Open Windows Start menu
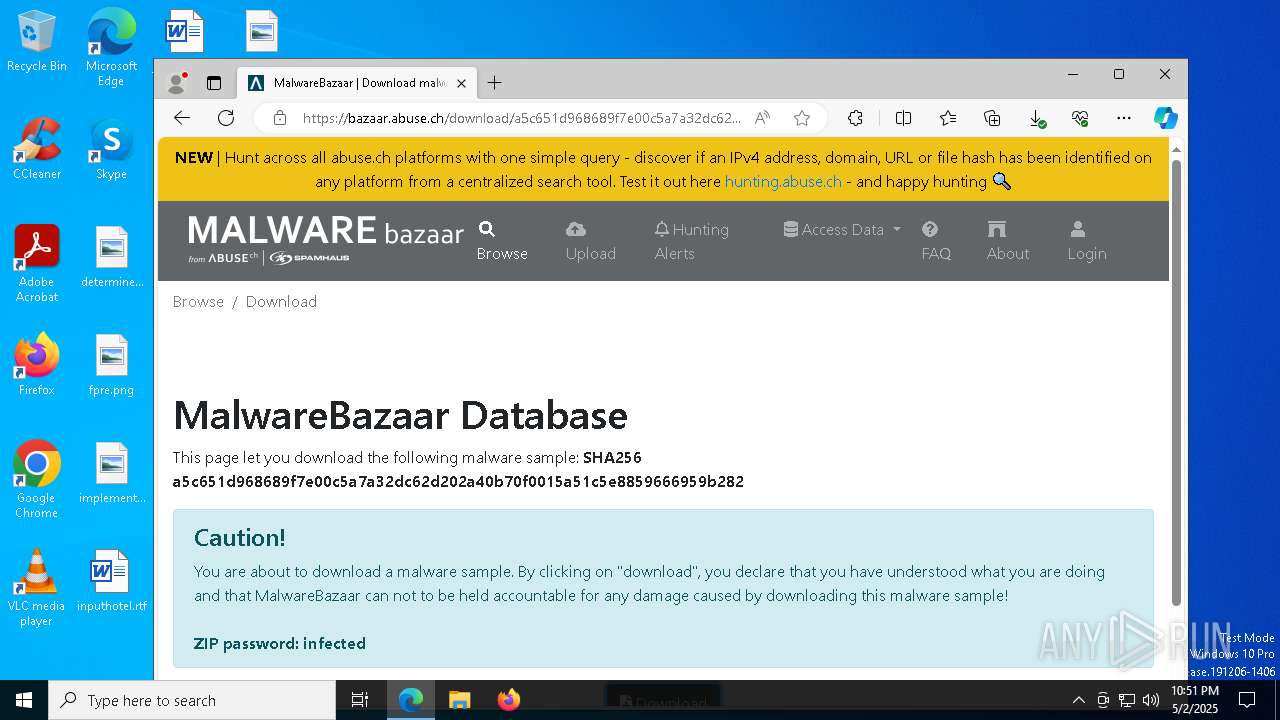 pyautogui.click(x=24, y=700)
